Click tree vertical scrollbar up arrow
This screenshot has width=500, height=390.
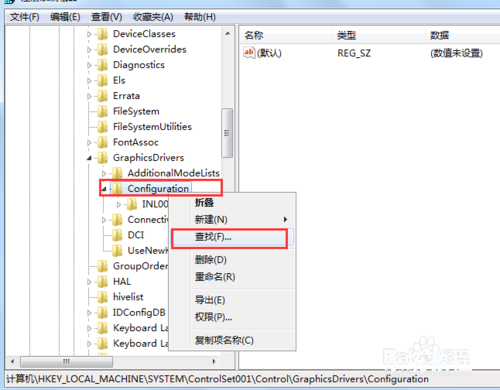tap(228, 33)
